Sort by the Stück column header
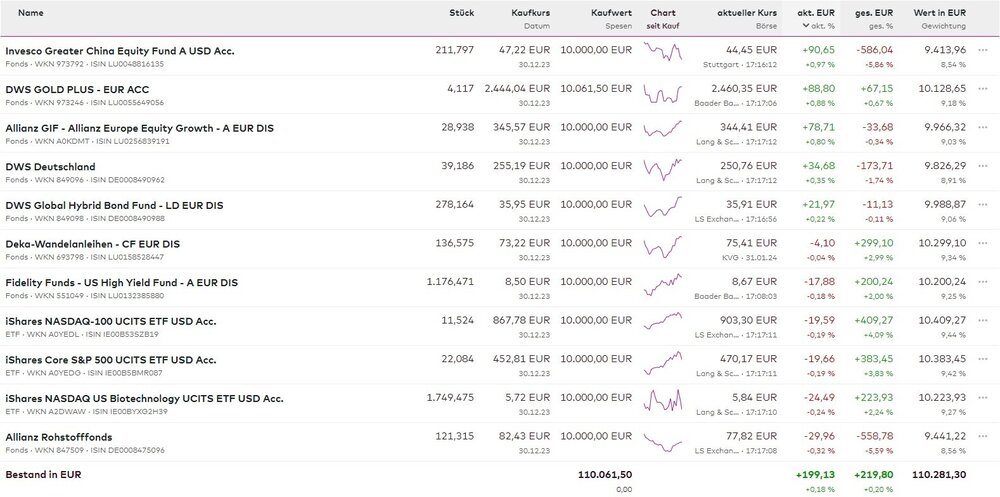This screenshot has width=1000, height=497. click(461, 13)
